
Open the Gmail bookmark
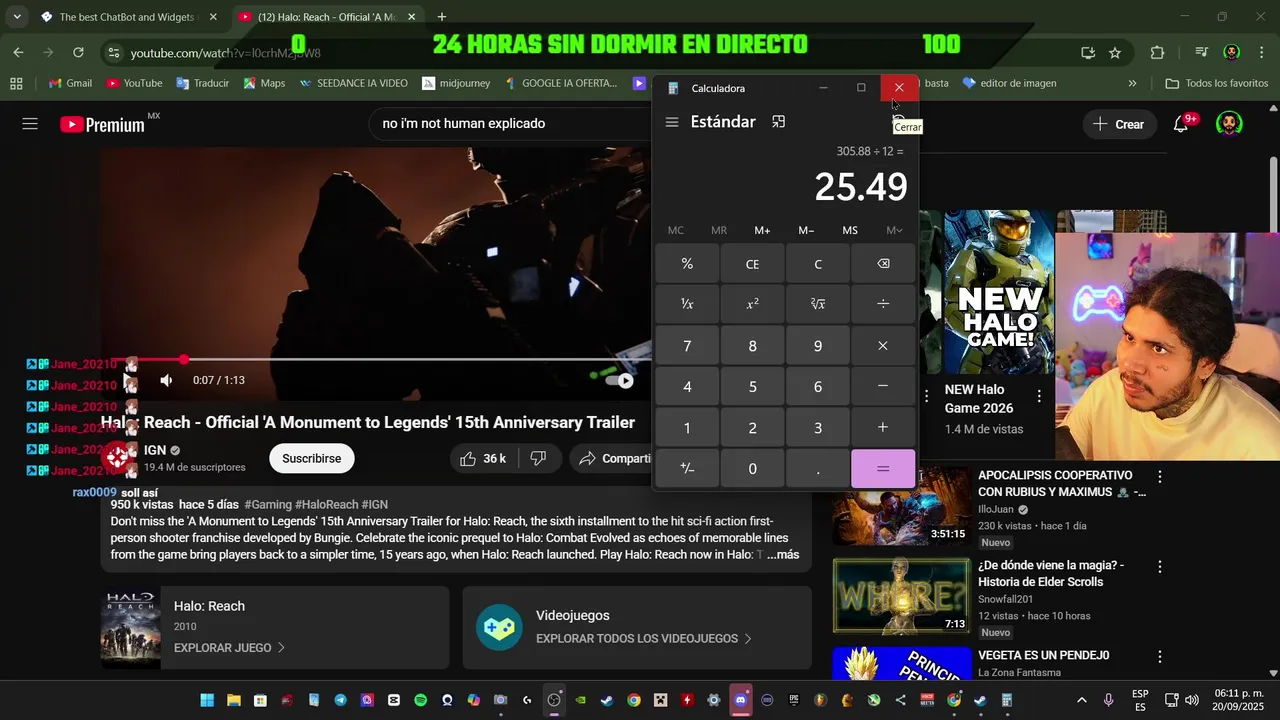[70, 83]
